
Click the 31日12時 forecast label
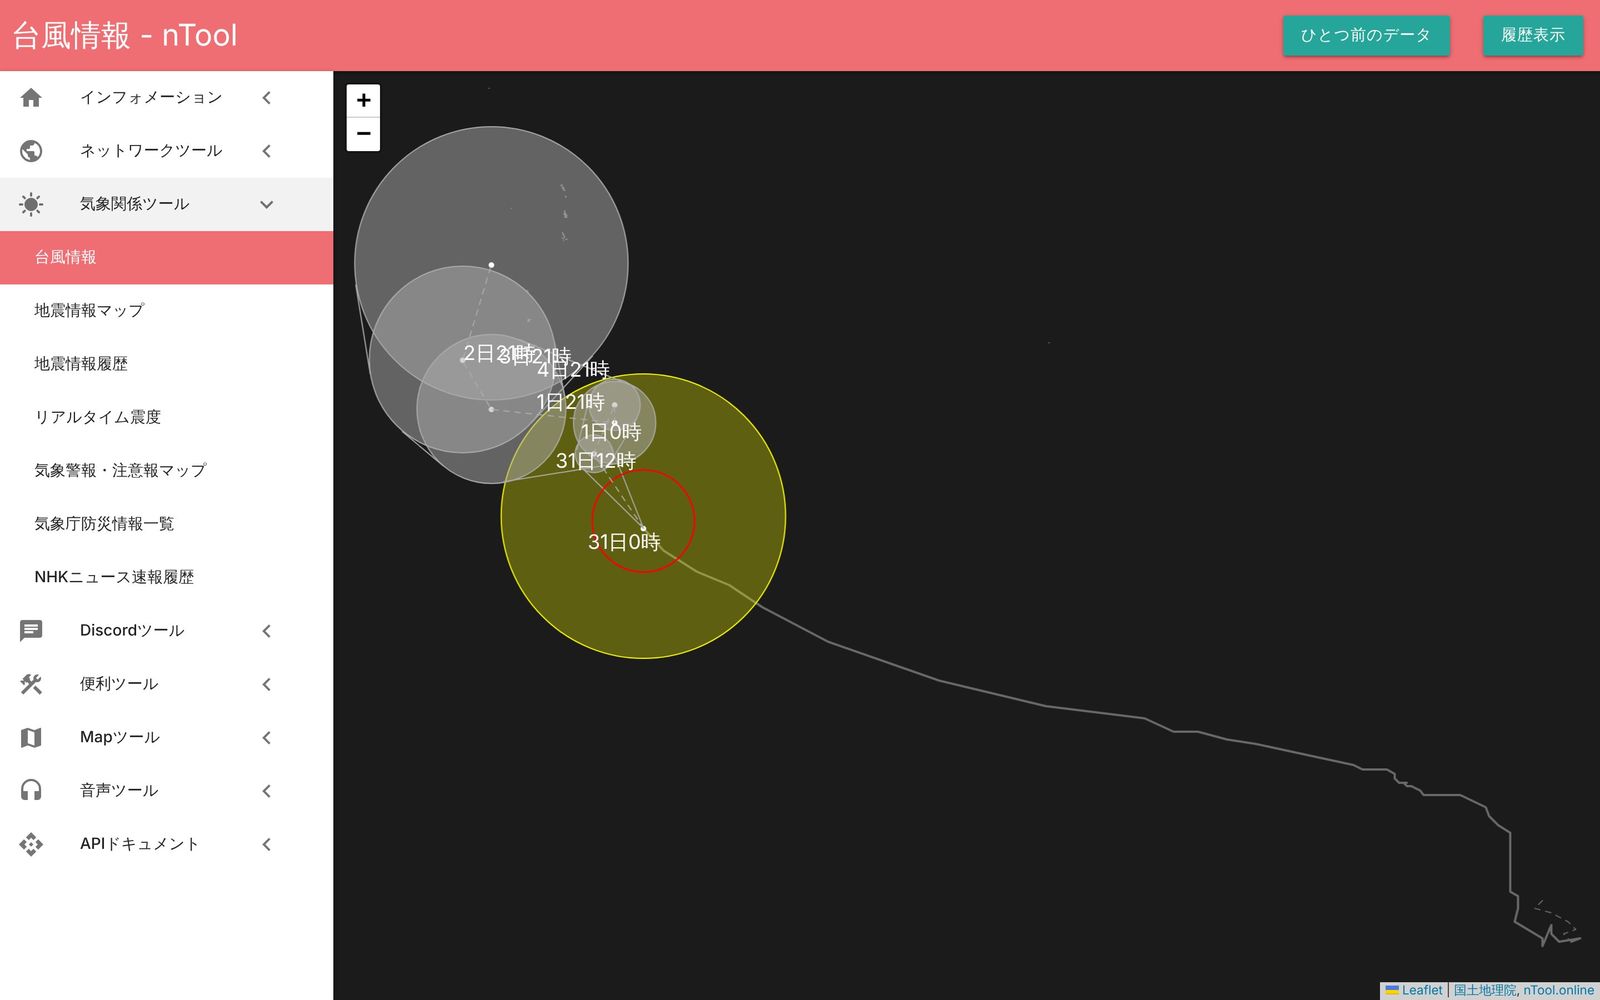click(x=596, y=461)
